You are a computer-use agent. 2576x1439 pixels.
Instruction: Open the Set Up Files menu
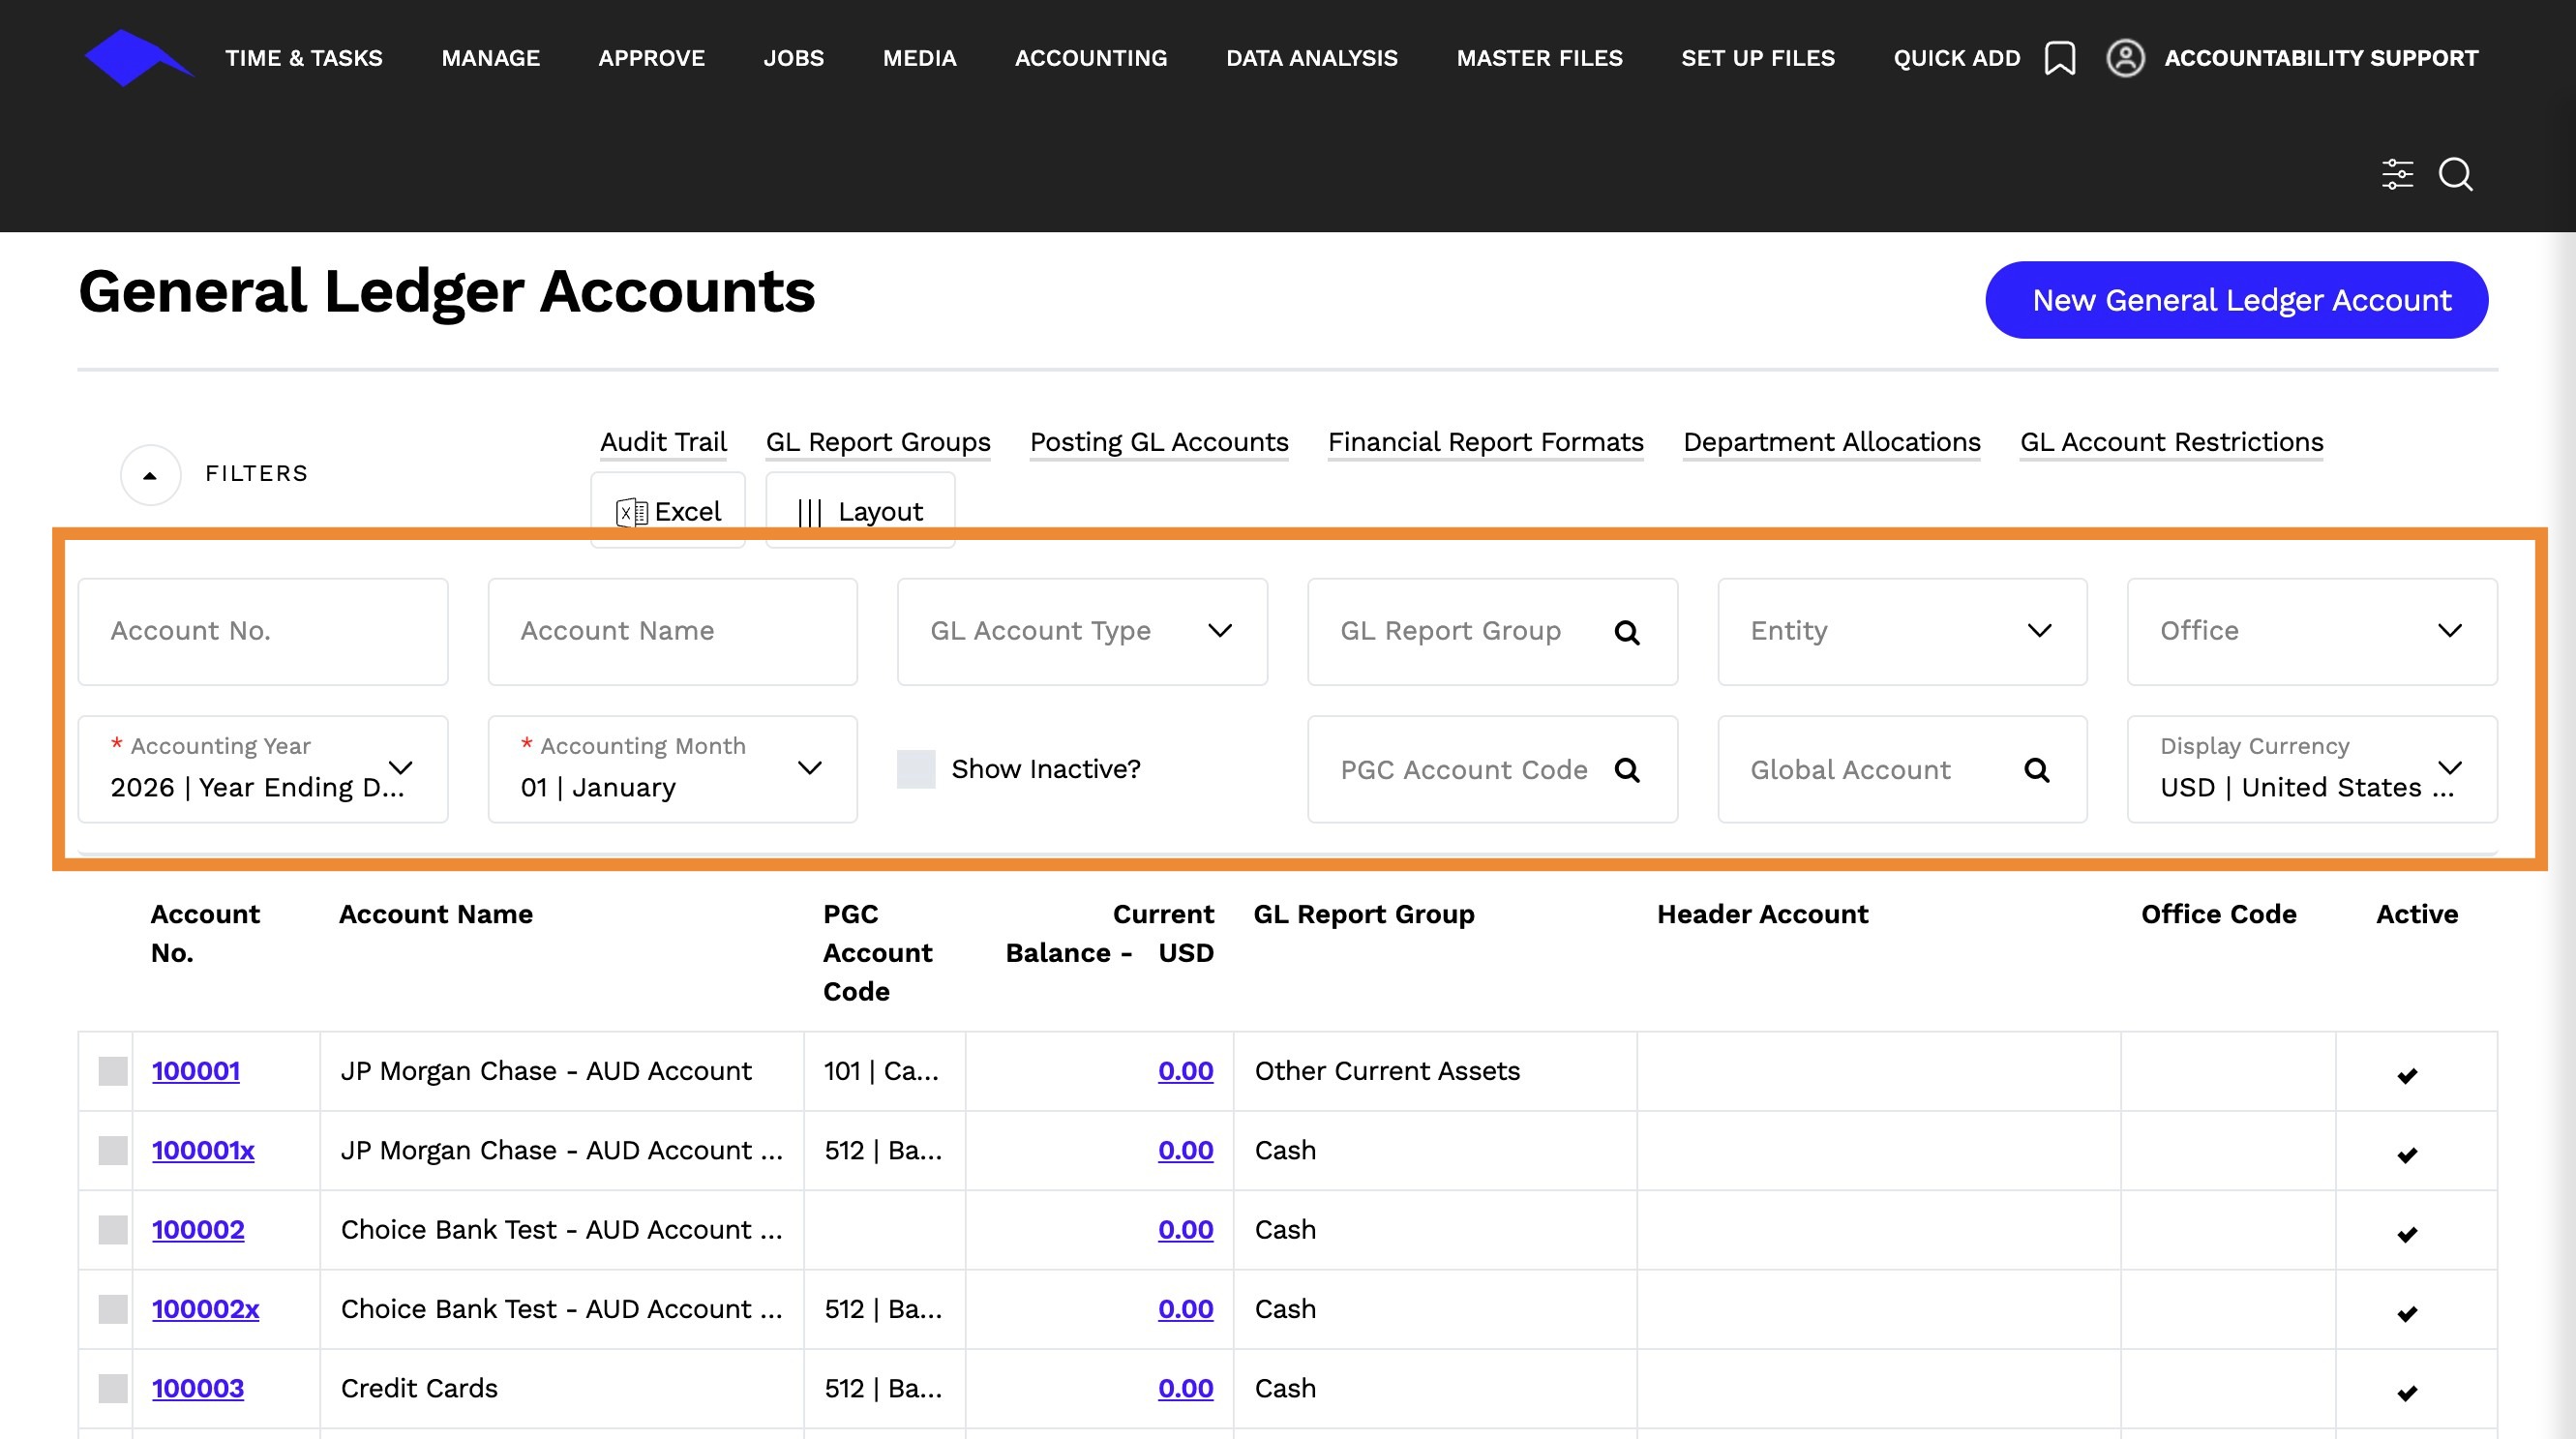[1758, 58]
